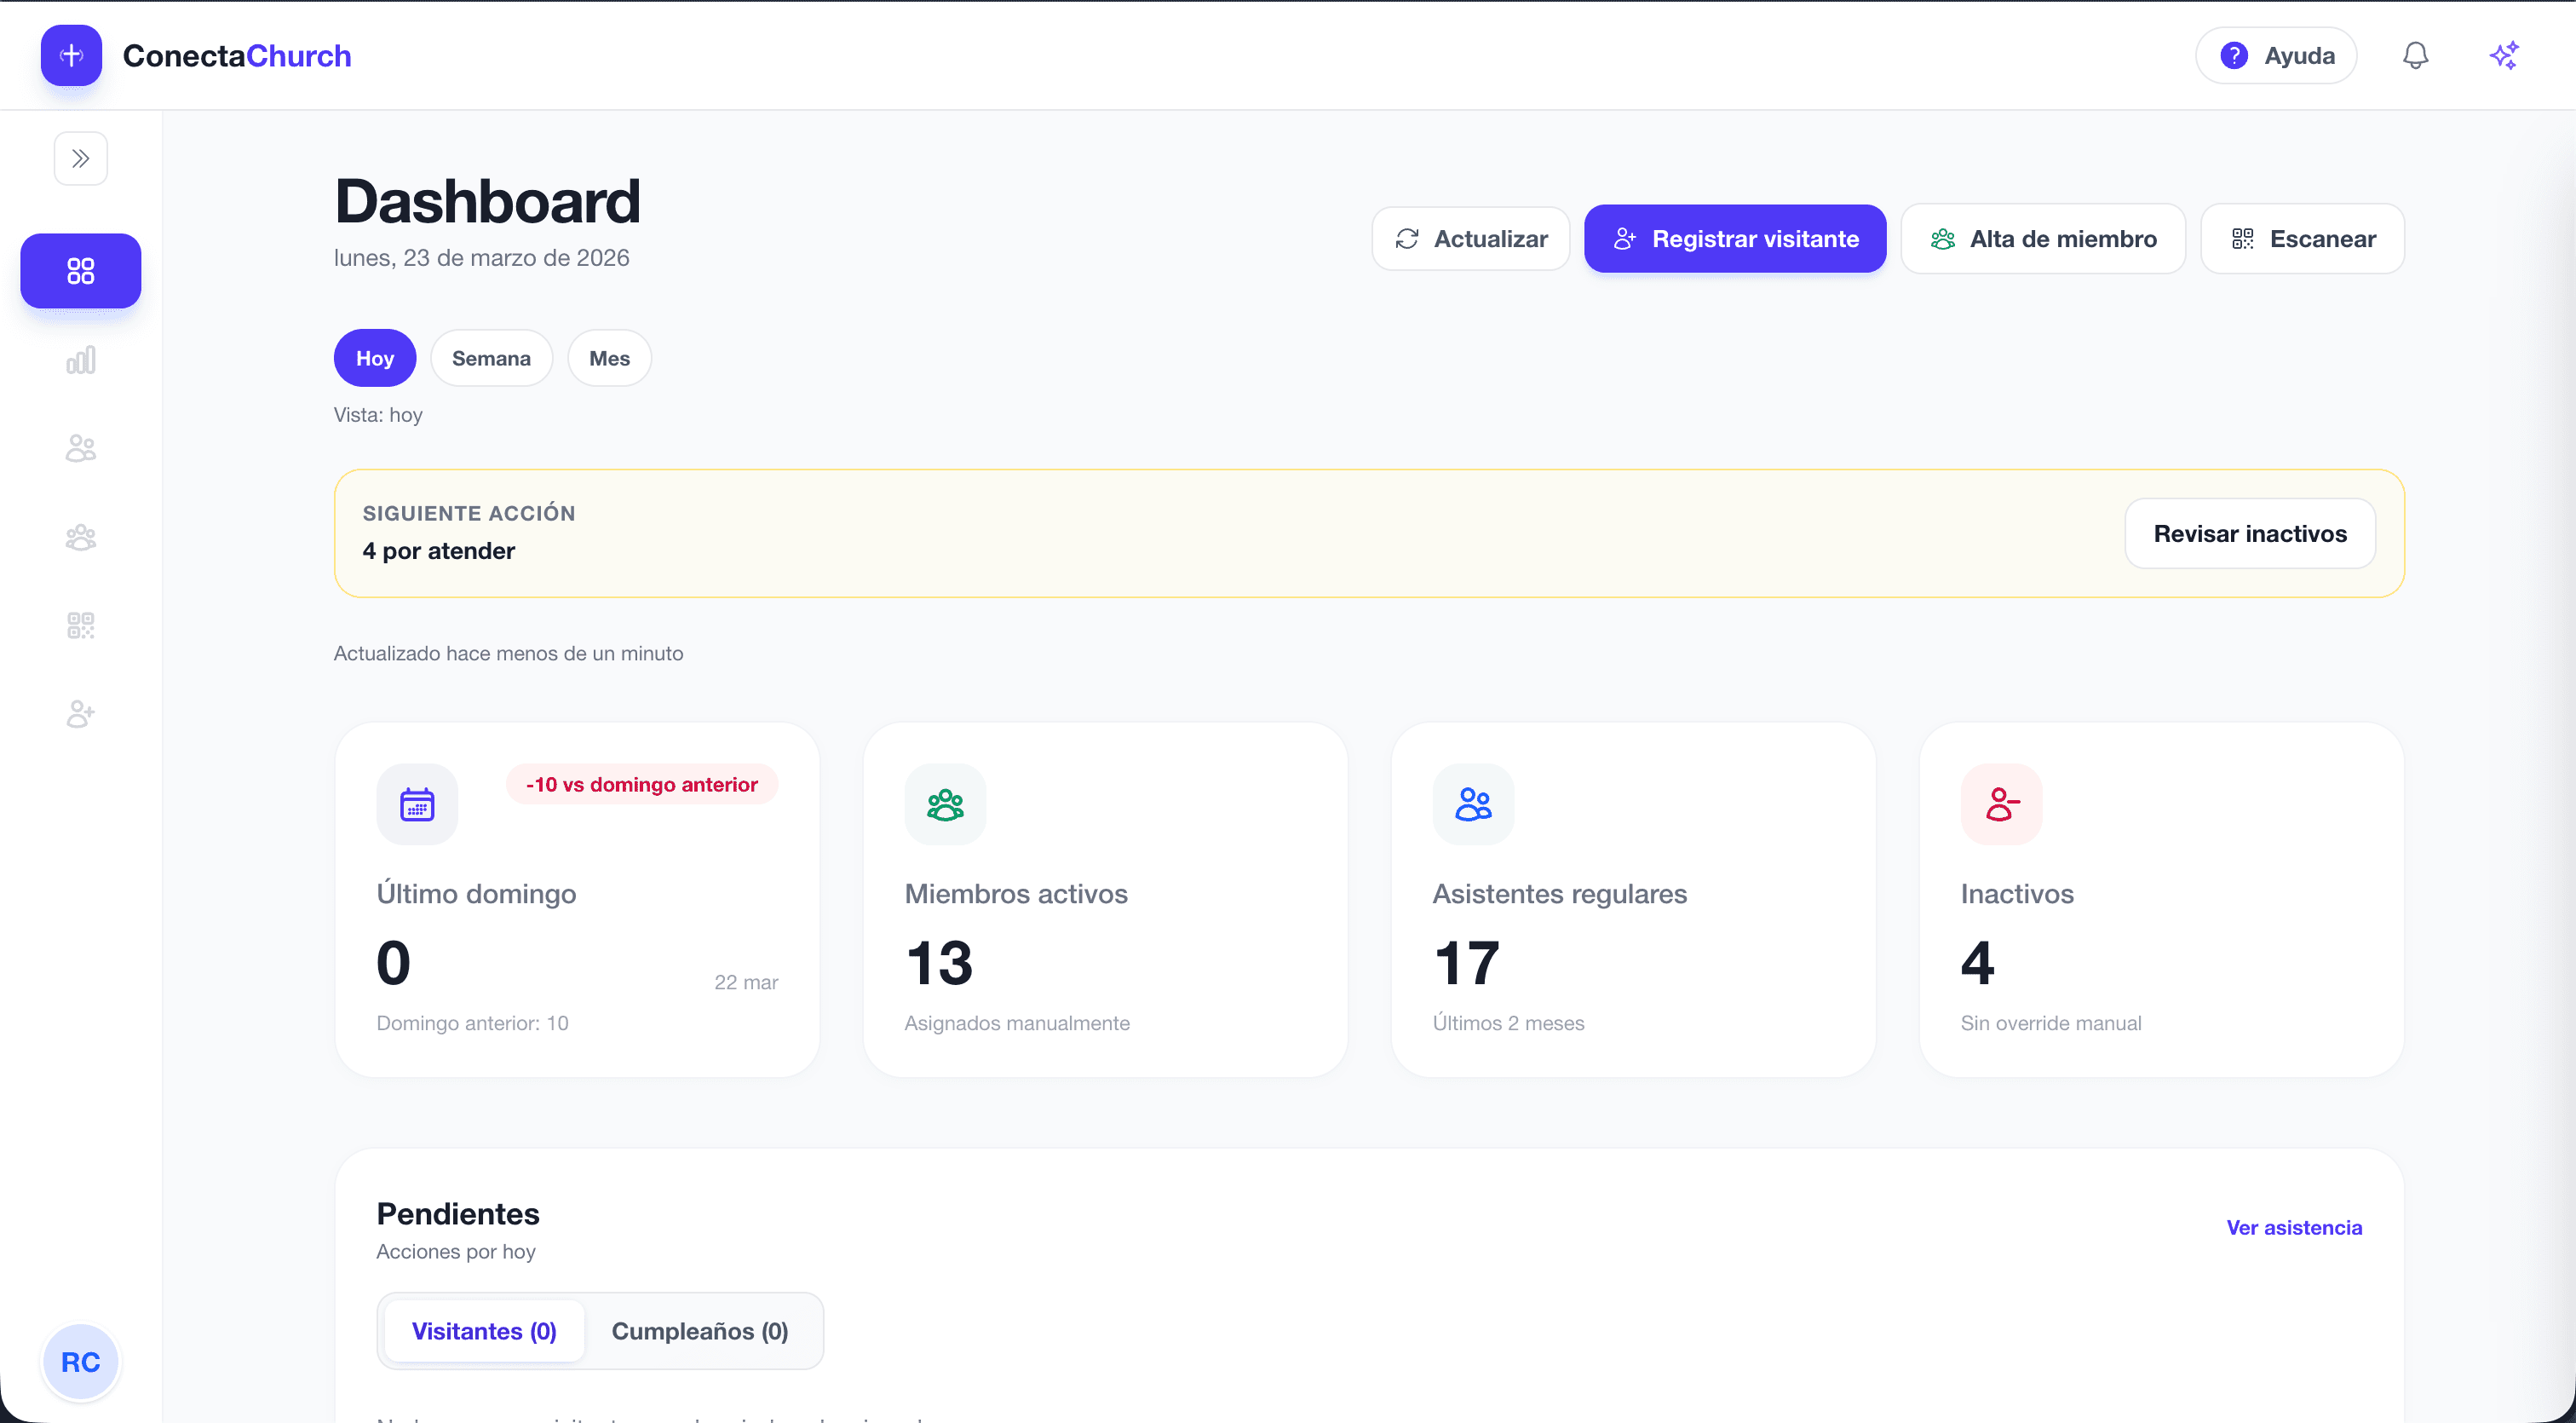
Task: Open the RC user avatar menu
Action: [x=80, y=1362]
